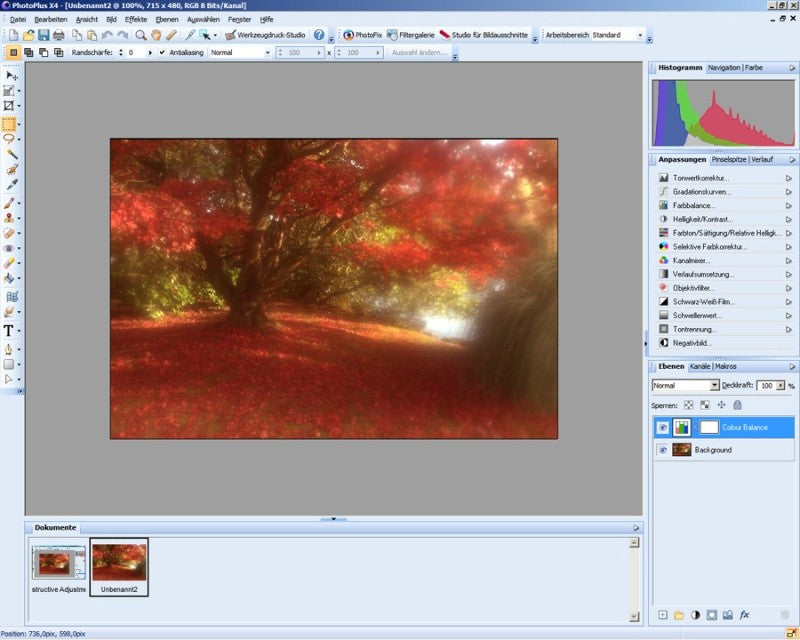800x640 pixels.
Task: Expand the Tonwertkorrektur presets arrow
Action: (788, 178)
